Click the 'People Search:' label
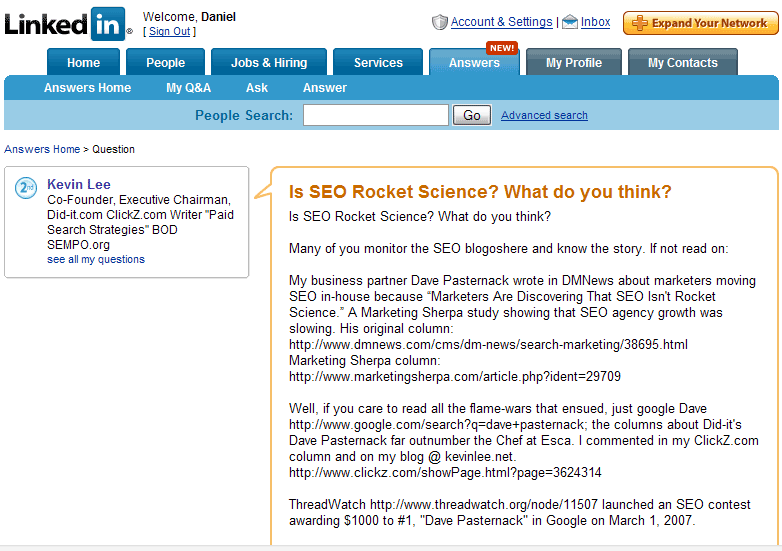 pyautogui.click(x=244, y=115)
